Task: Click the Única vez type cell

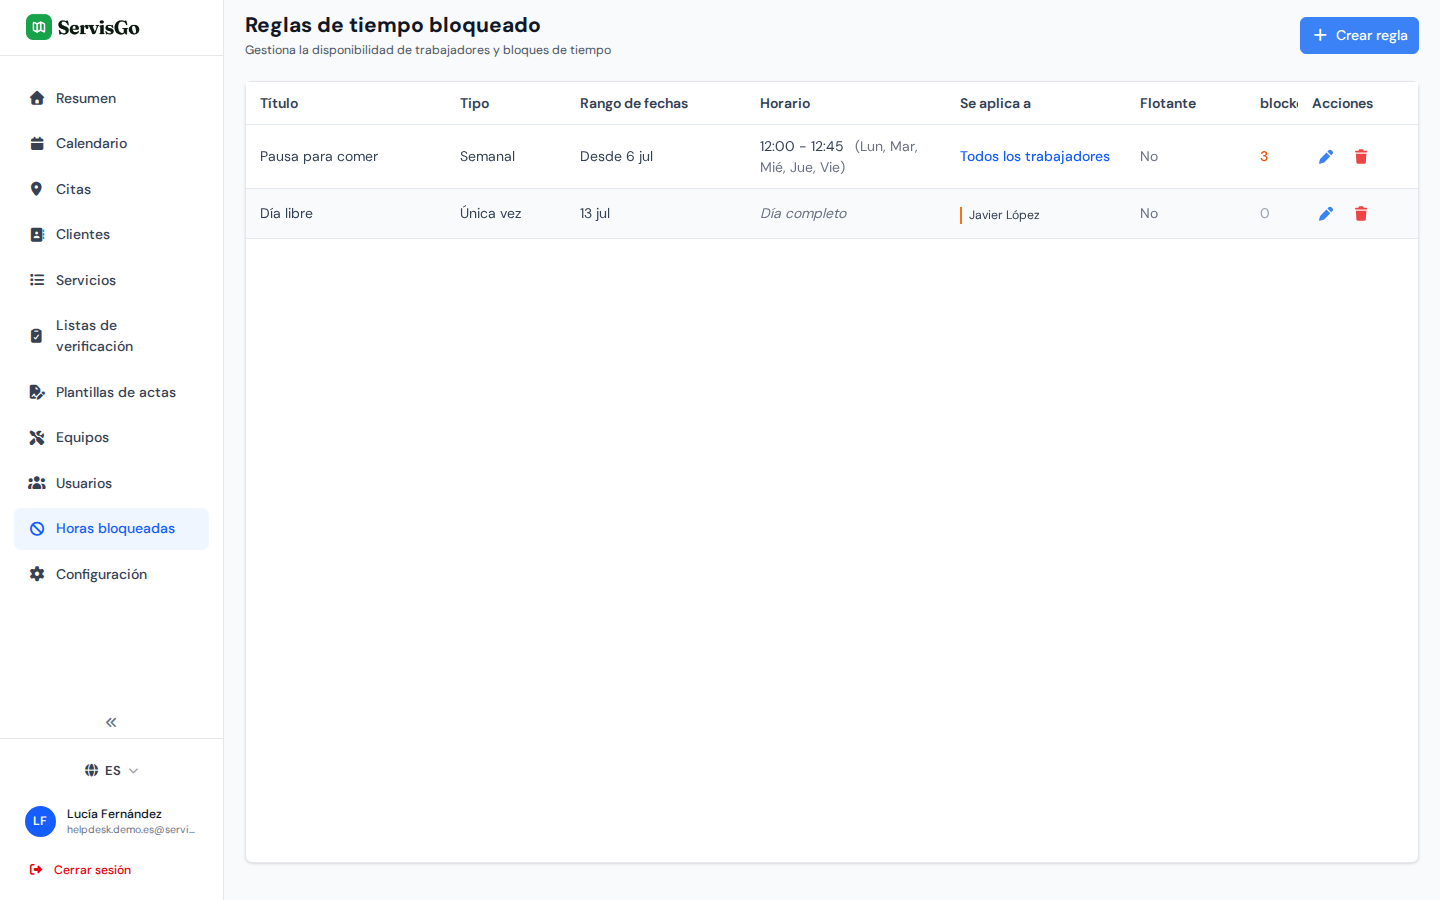Action: coord(490,213)
